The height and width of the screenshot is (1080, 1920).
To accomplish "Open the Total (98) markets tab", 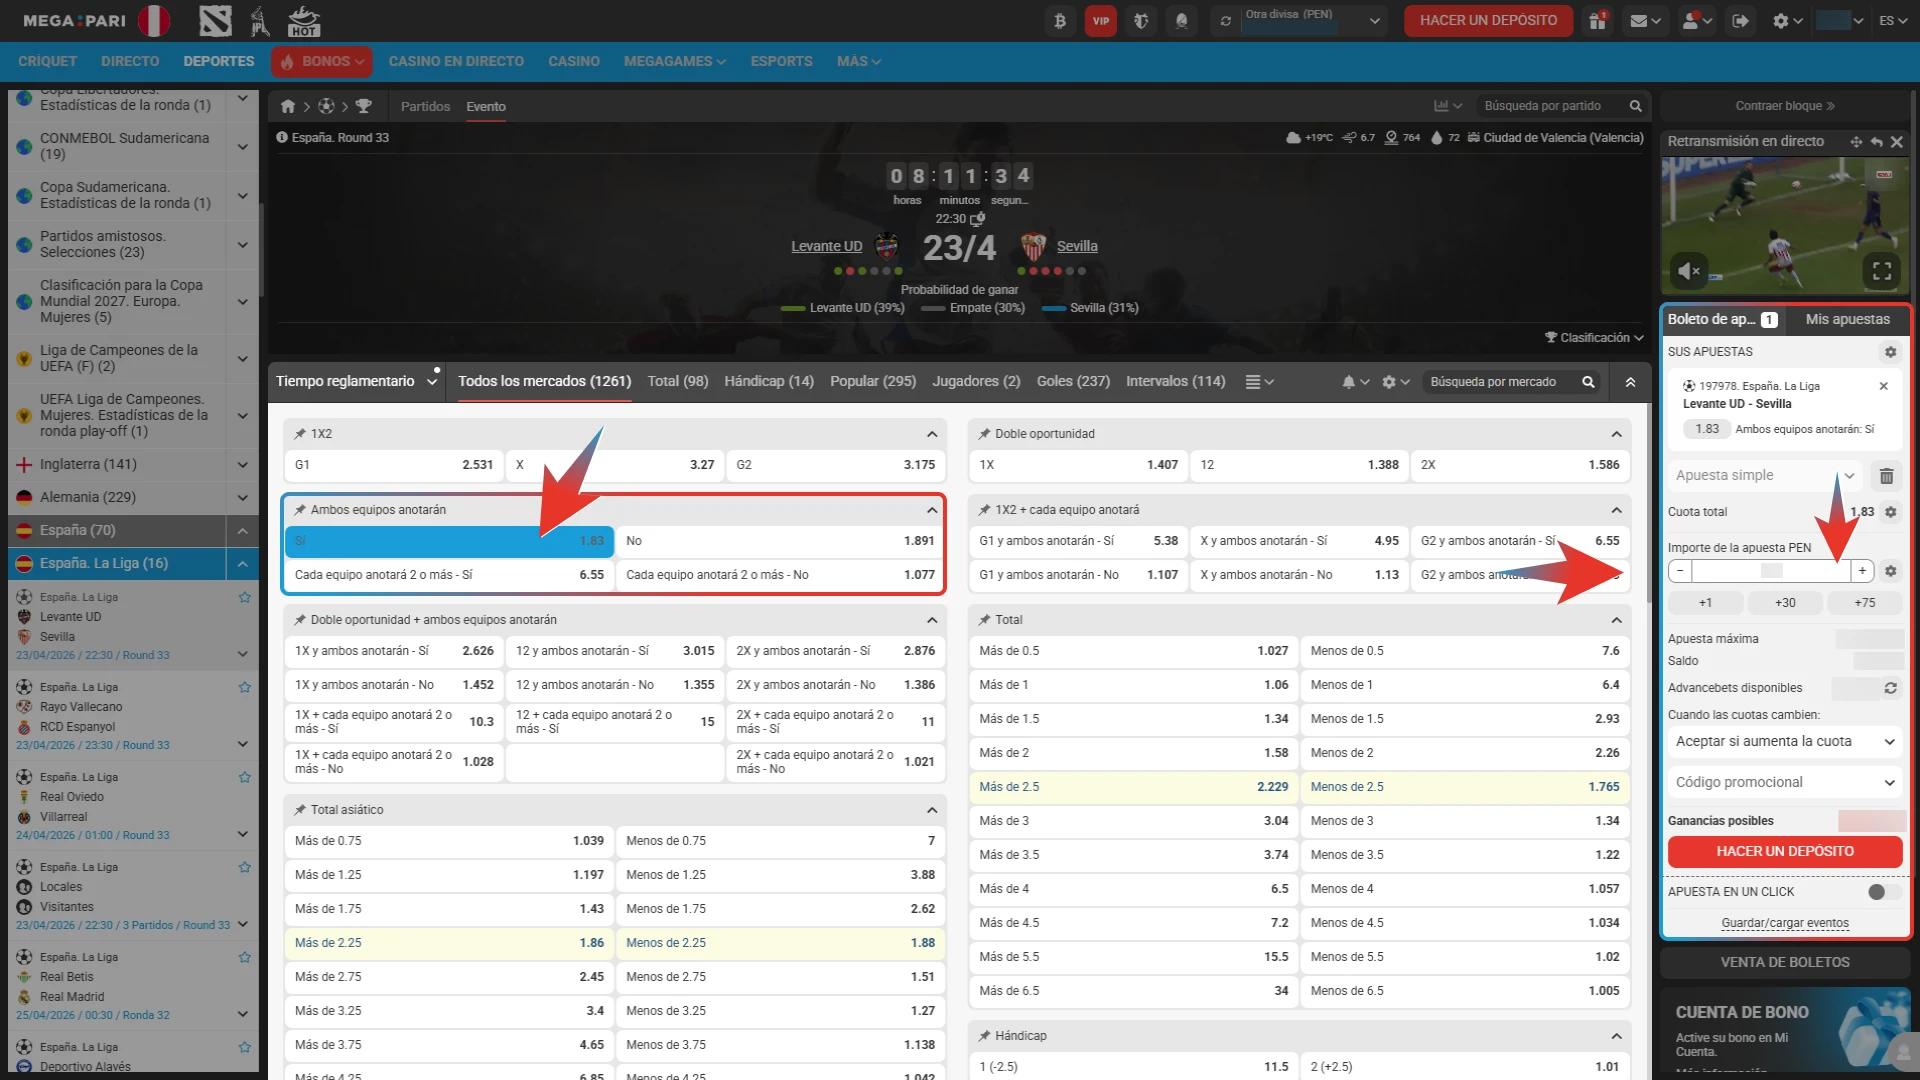I will click(678, 381).
